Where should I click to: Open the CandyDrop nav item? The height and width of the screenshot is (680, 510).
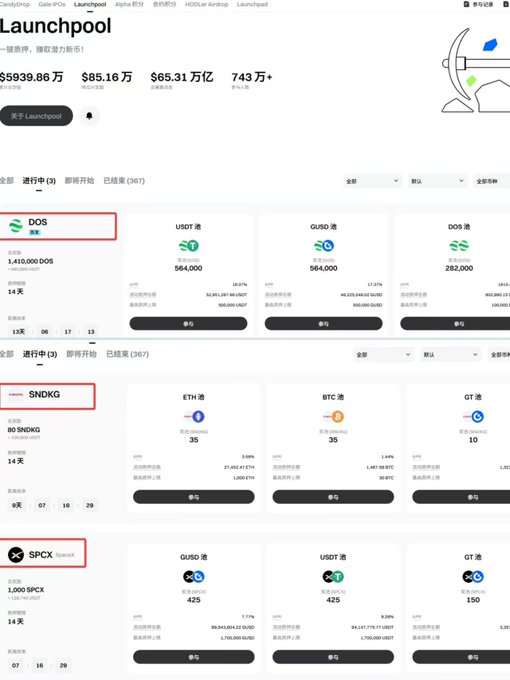click(x=15, y=4)
